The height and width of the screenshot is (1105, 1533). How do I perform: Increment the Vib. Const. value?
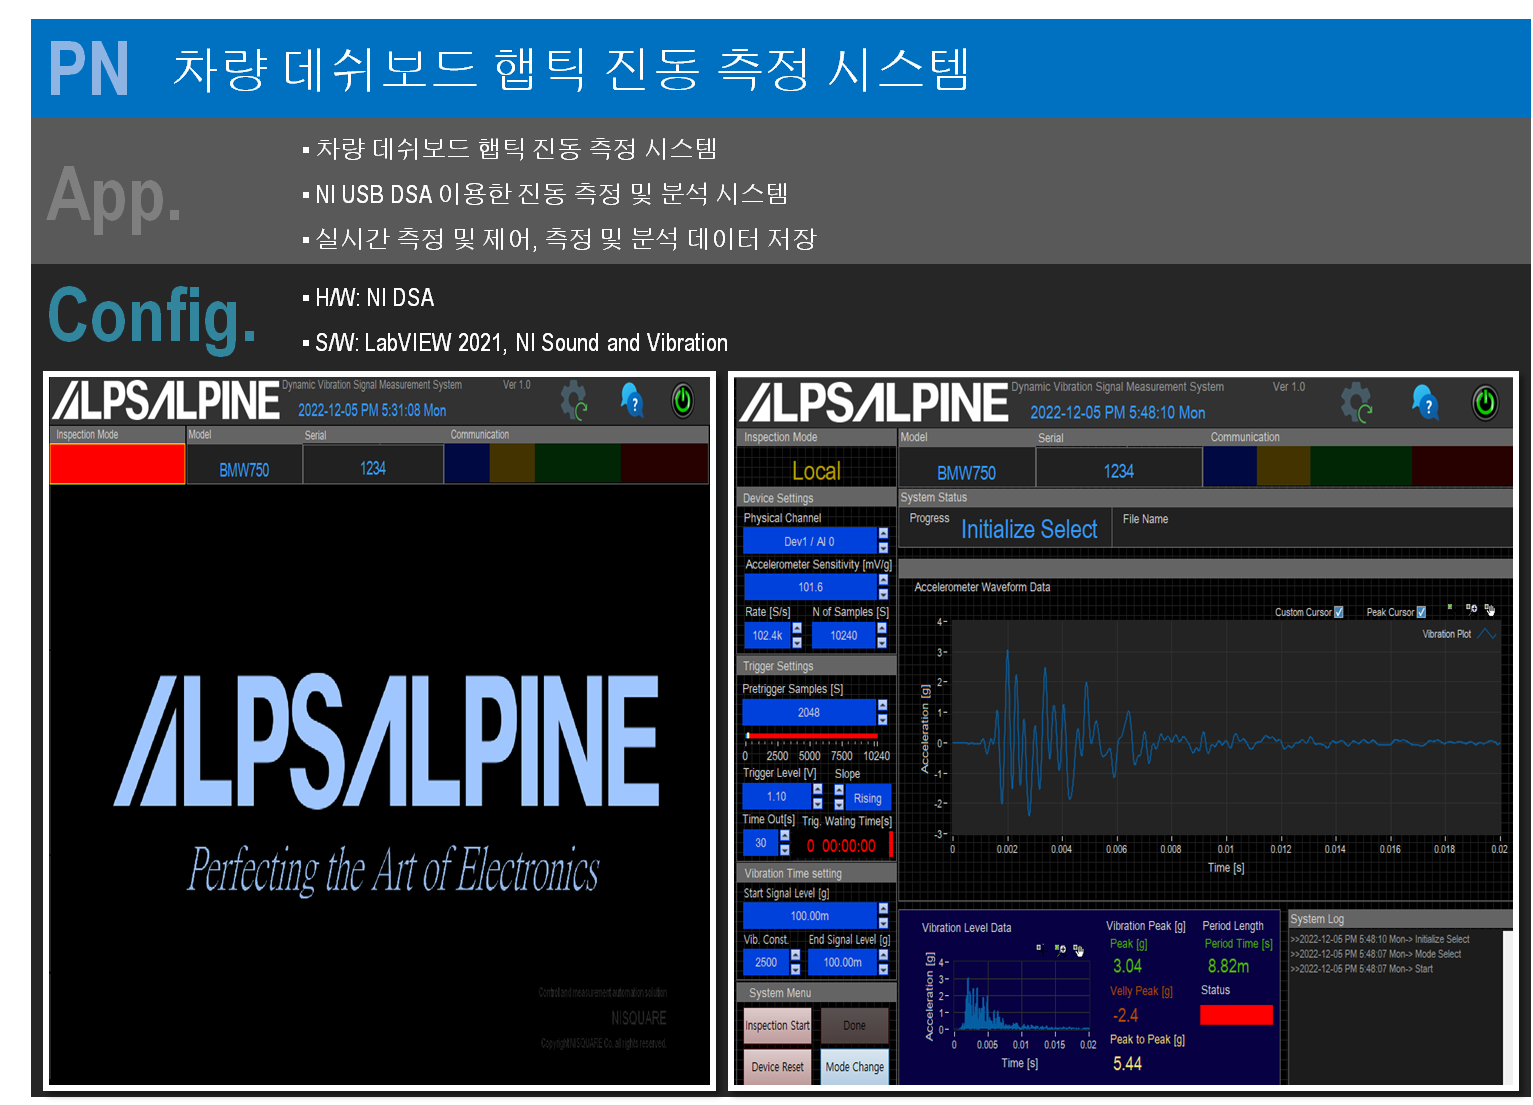coord(796,955)
